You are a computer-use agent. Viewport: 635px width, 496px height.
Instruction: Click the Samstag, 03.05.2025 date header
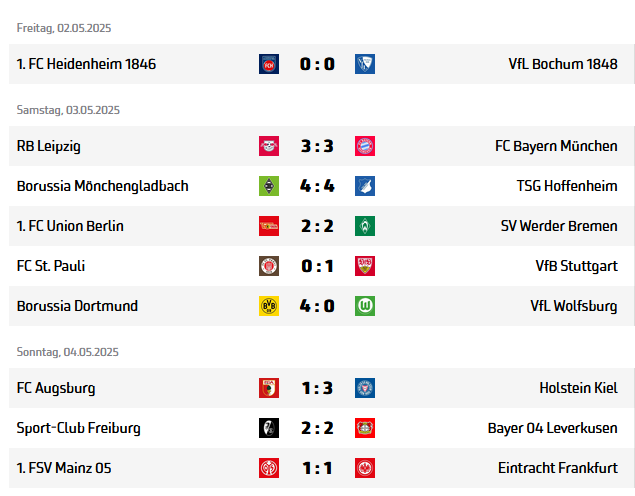point(67,110)
